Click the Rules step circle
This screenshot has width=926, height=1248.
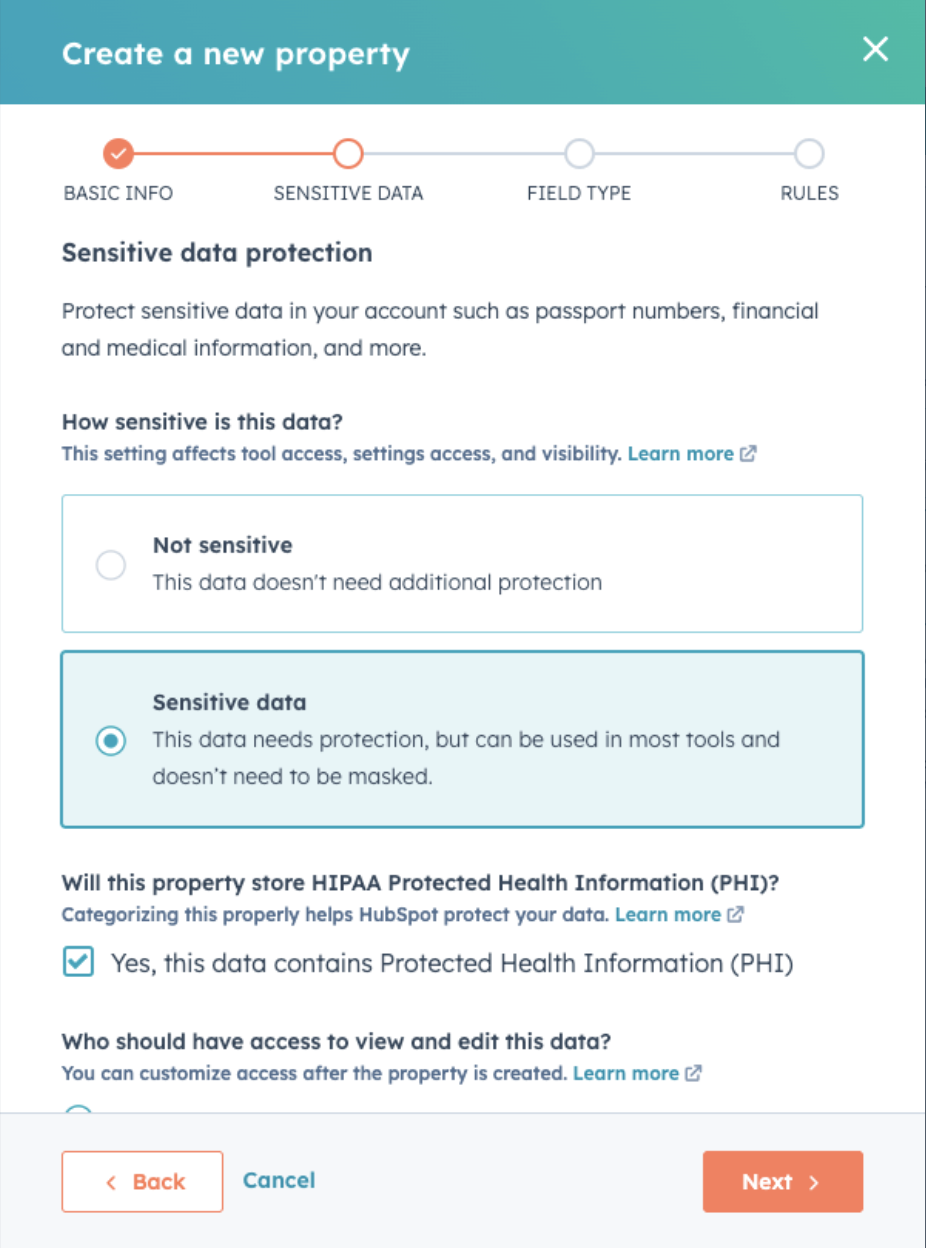coord(808,154)
